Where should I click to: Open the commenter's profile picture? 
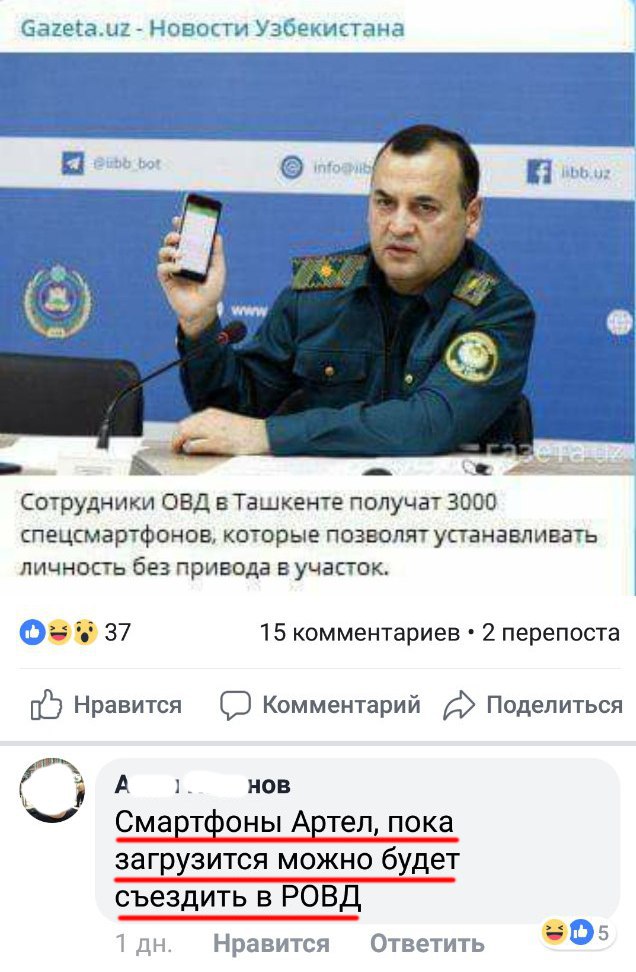click(x=52, y=789)
